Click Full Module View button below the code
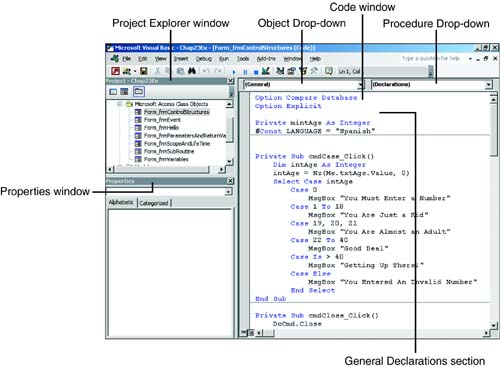Viewport: 500px width, 367px height. click(251, 332)
